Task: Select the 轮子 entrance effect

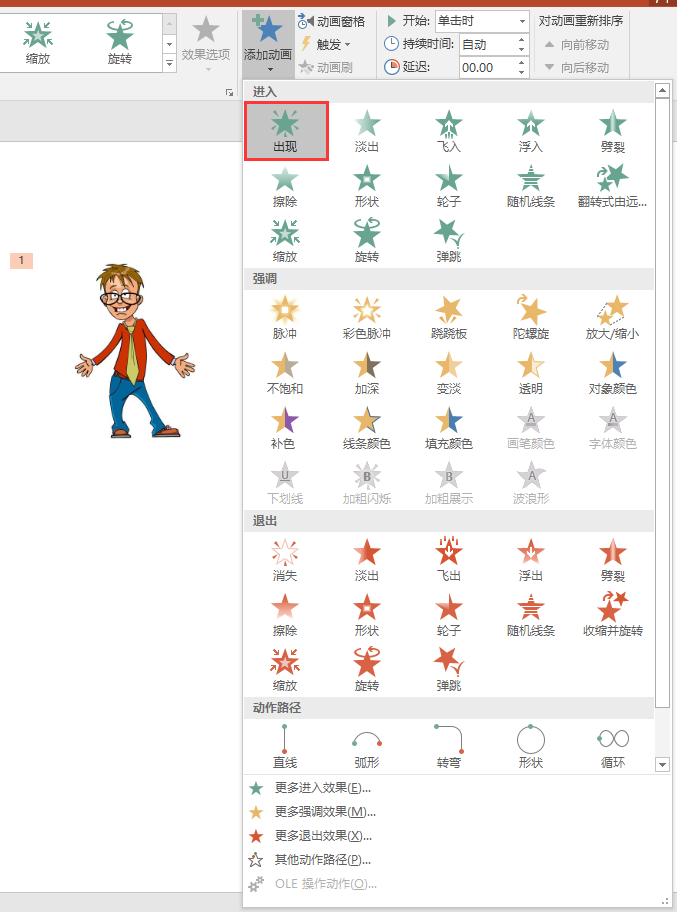Action: tap(449, 187)
